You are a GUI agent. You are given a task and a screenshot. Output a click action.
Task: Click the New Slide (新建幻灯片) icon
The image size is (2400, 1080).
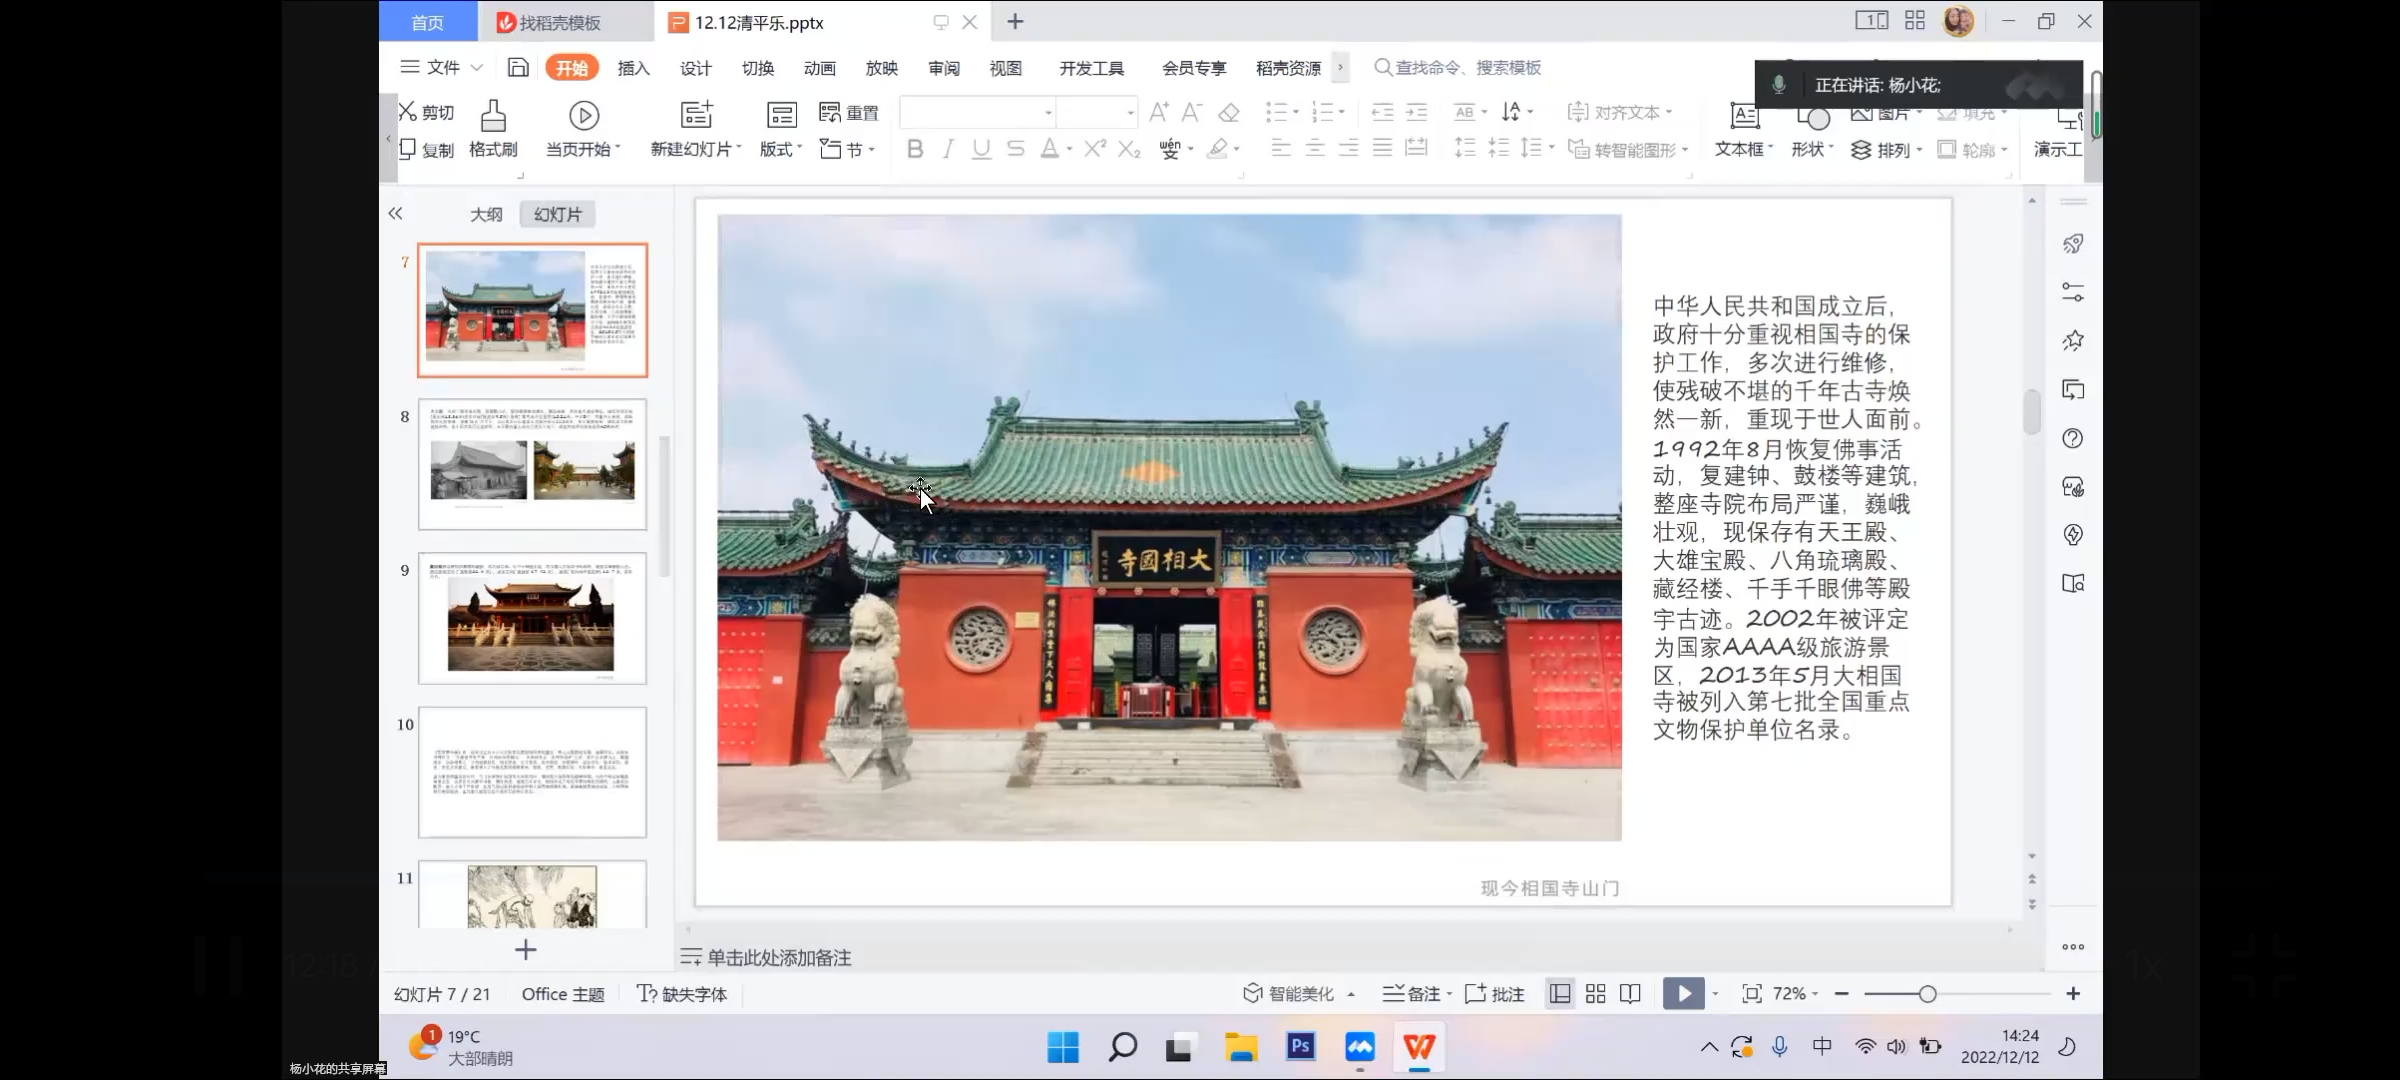(x=696, y=115)
